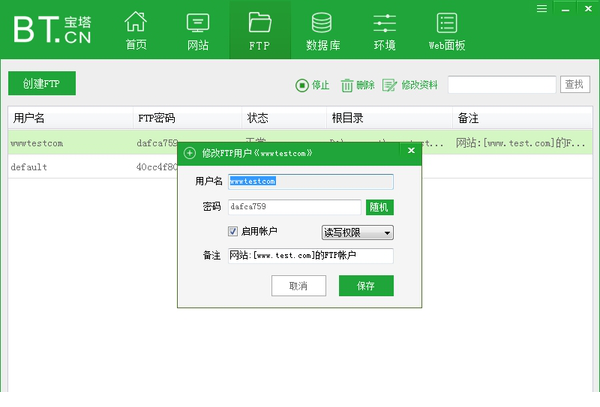The image size is (600, 407).
Task: Open the 数据库 database tab
Action: (323, 31)
